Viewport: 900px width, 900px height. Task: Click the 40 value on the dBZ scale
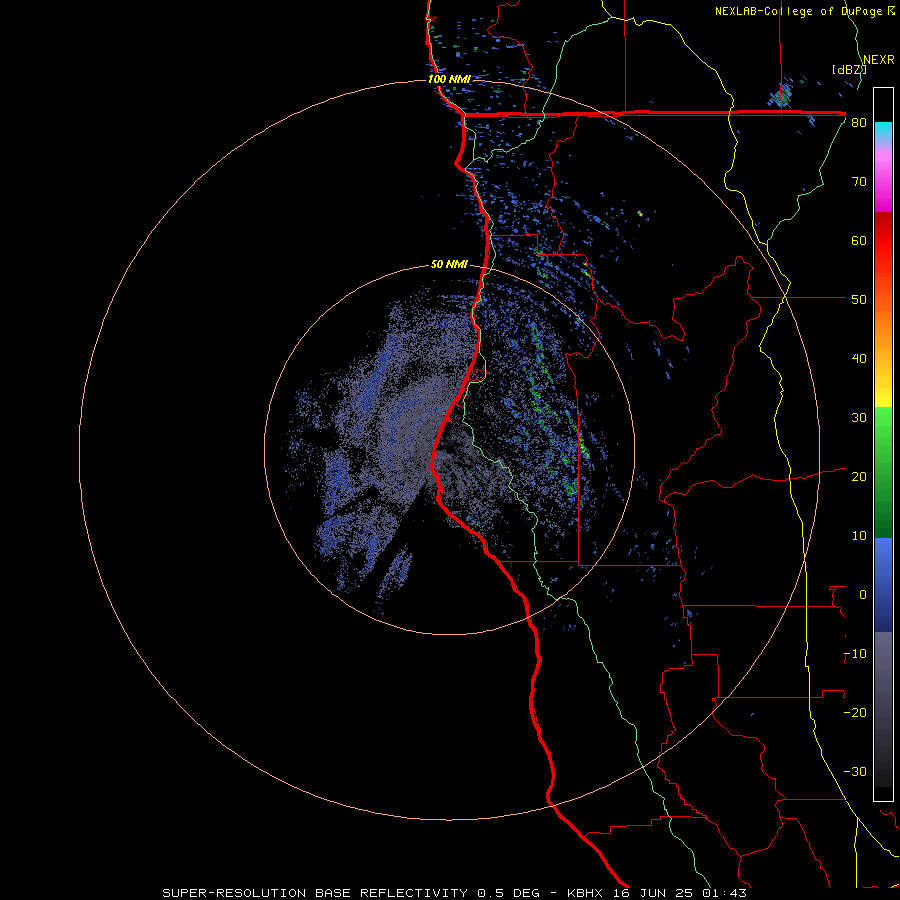coord(859,359)
